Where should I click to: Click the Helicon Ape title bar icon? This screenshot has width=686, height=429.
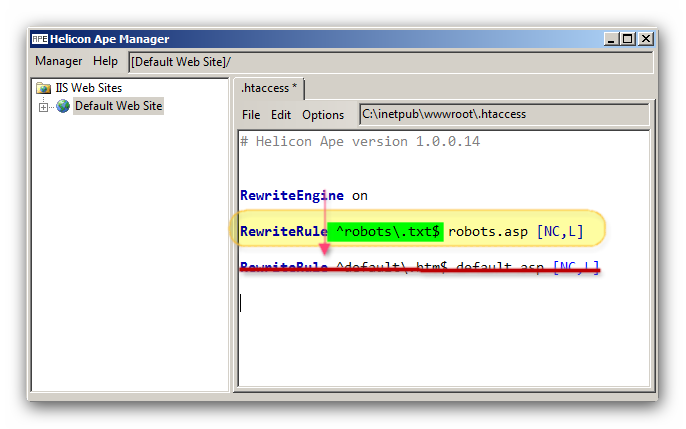pyautogui.click(x=39, y=39)
